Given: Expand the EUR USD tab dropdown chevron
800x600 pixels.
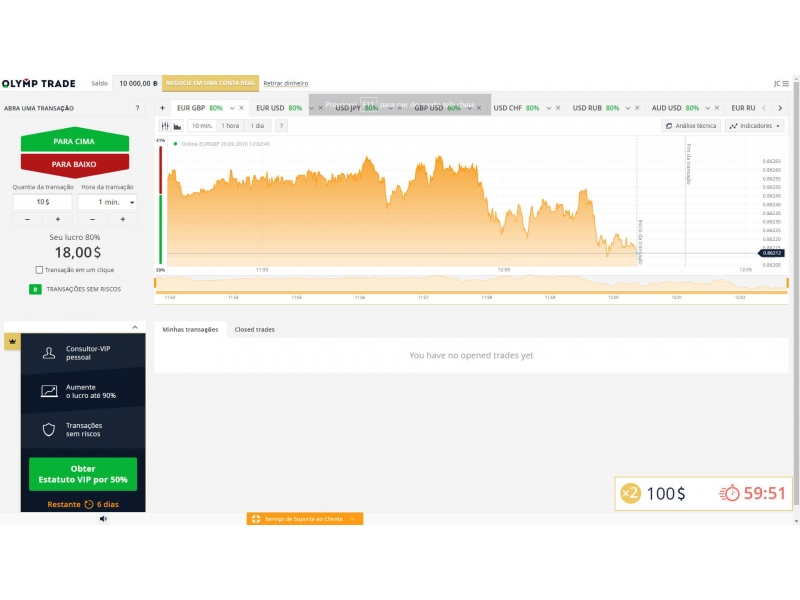Looking at the screenshot, I should pyautogui.click(x=311, y=108).
